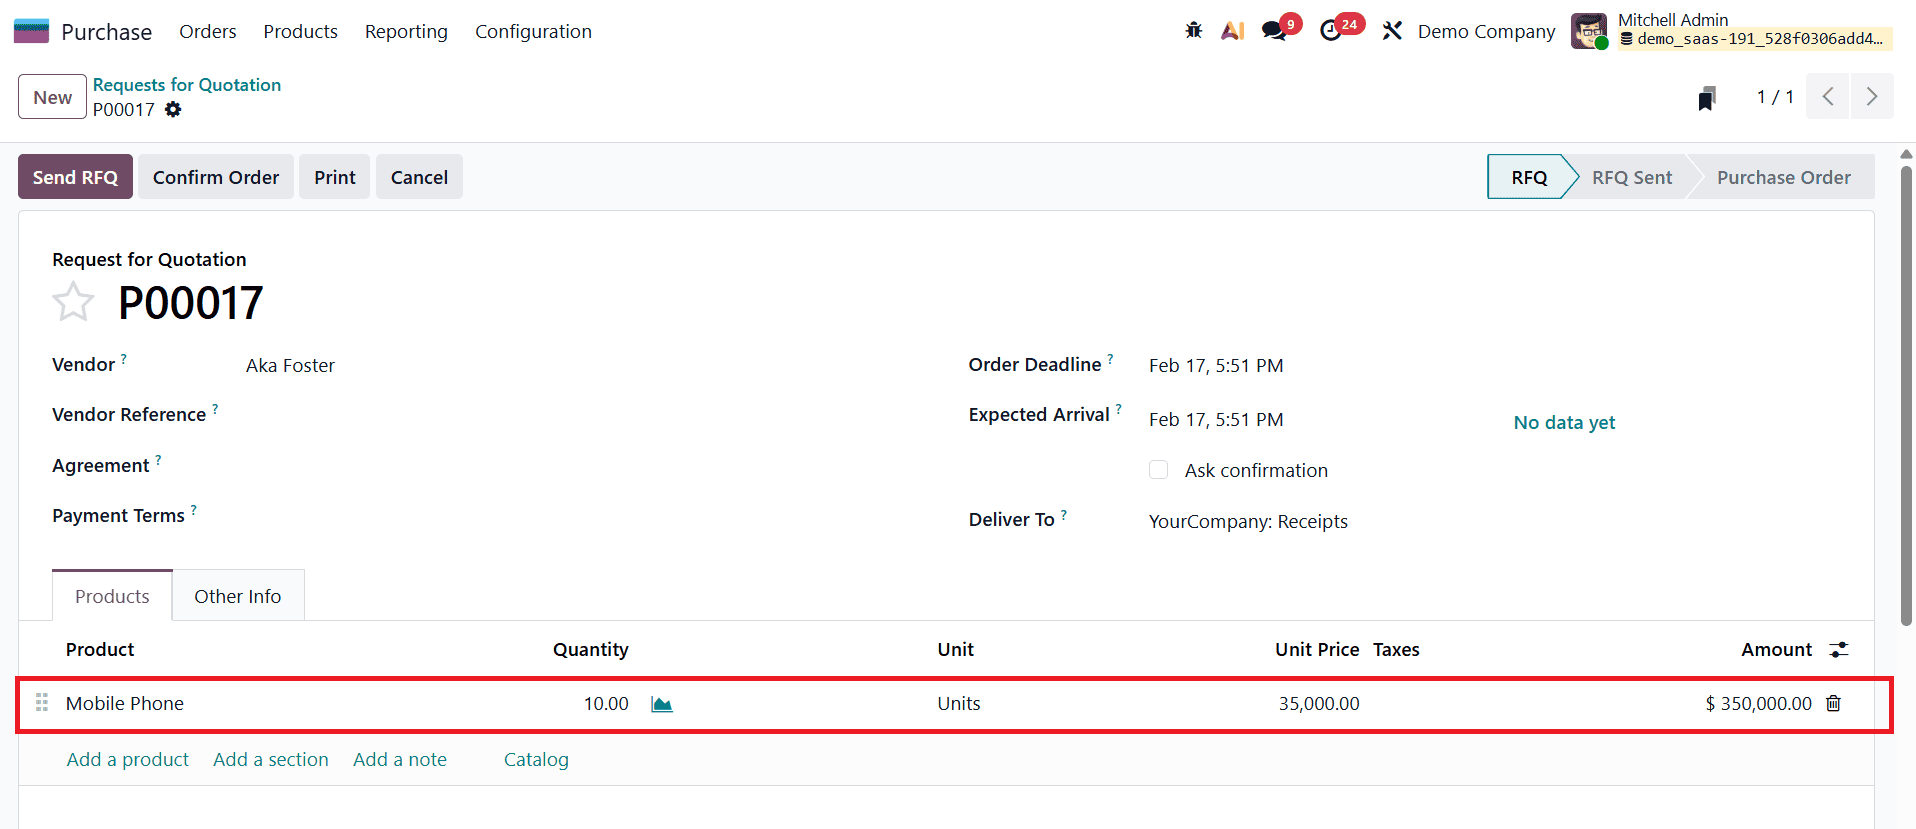1916x829 pixels.
Task: Open the Mitchell Admin user menu
Action: (1672, 19)
